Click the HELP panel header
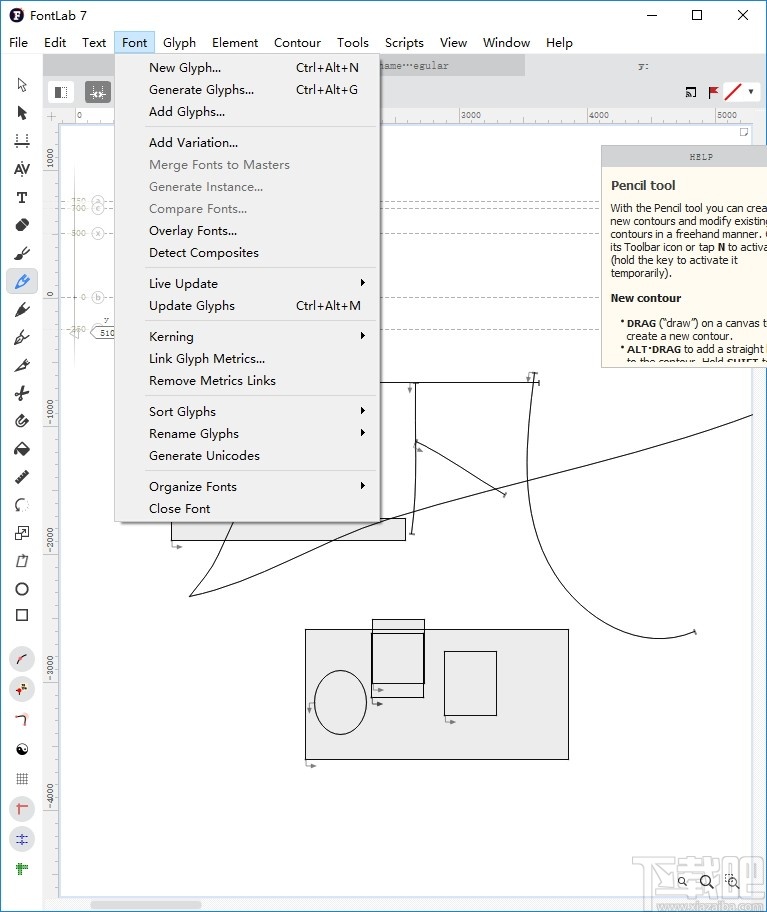The height and width of the screenshot is (912, 767). tap(684, 157)
